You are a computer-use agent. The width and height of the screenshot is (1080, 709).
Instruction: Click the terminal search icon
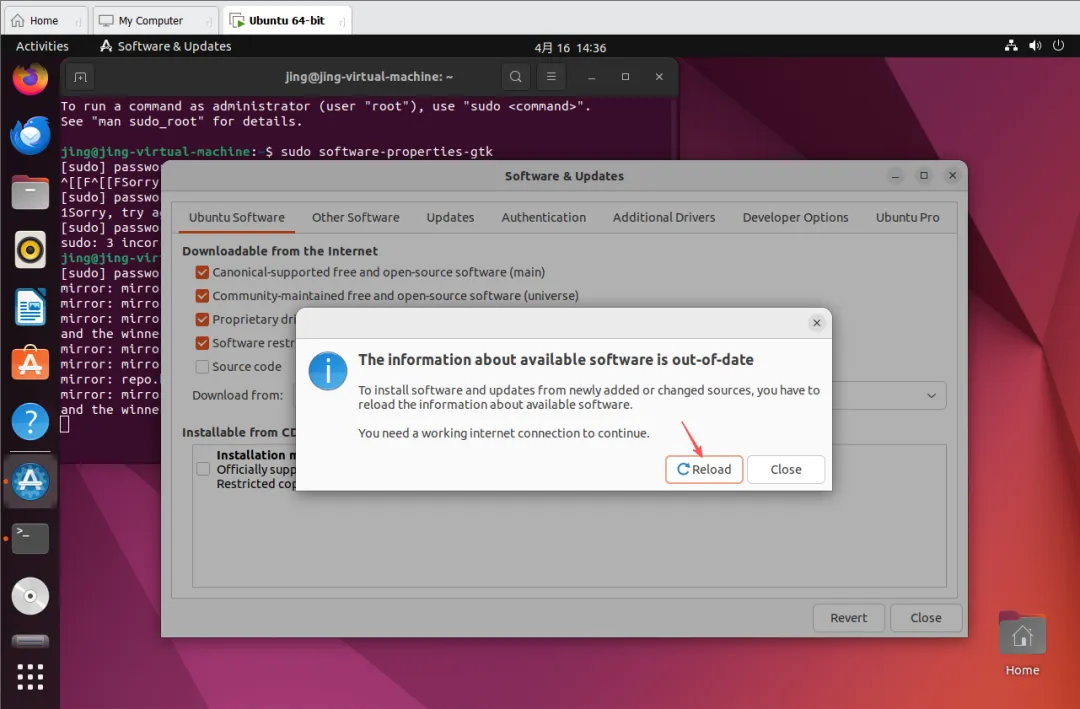pos(515,76)
